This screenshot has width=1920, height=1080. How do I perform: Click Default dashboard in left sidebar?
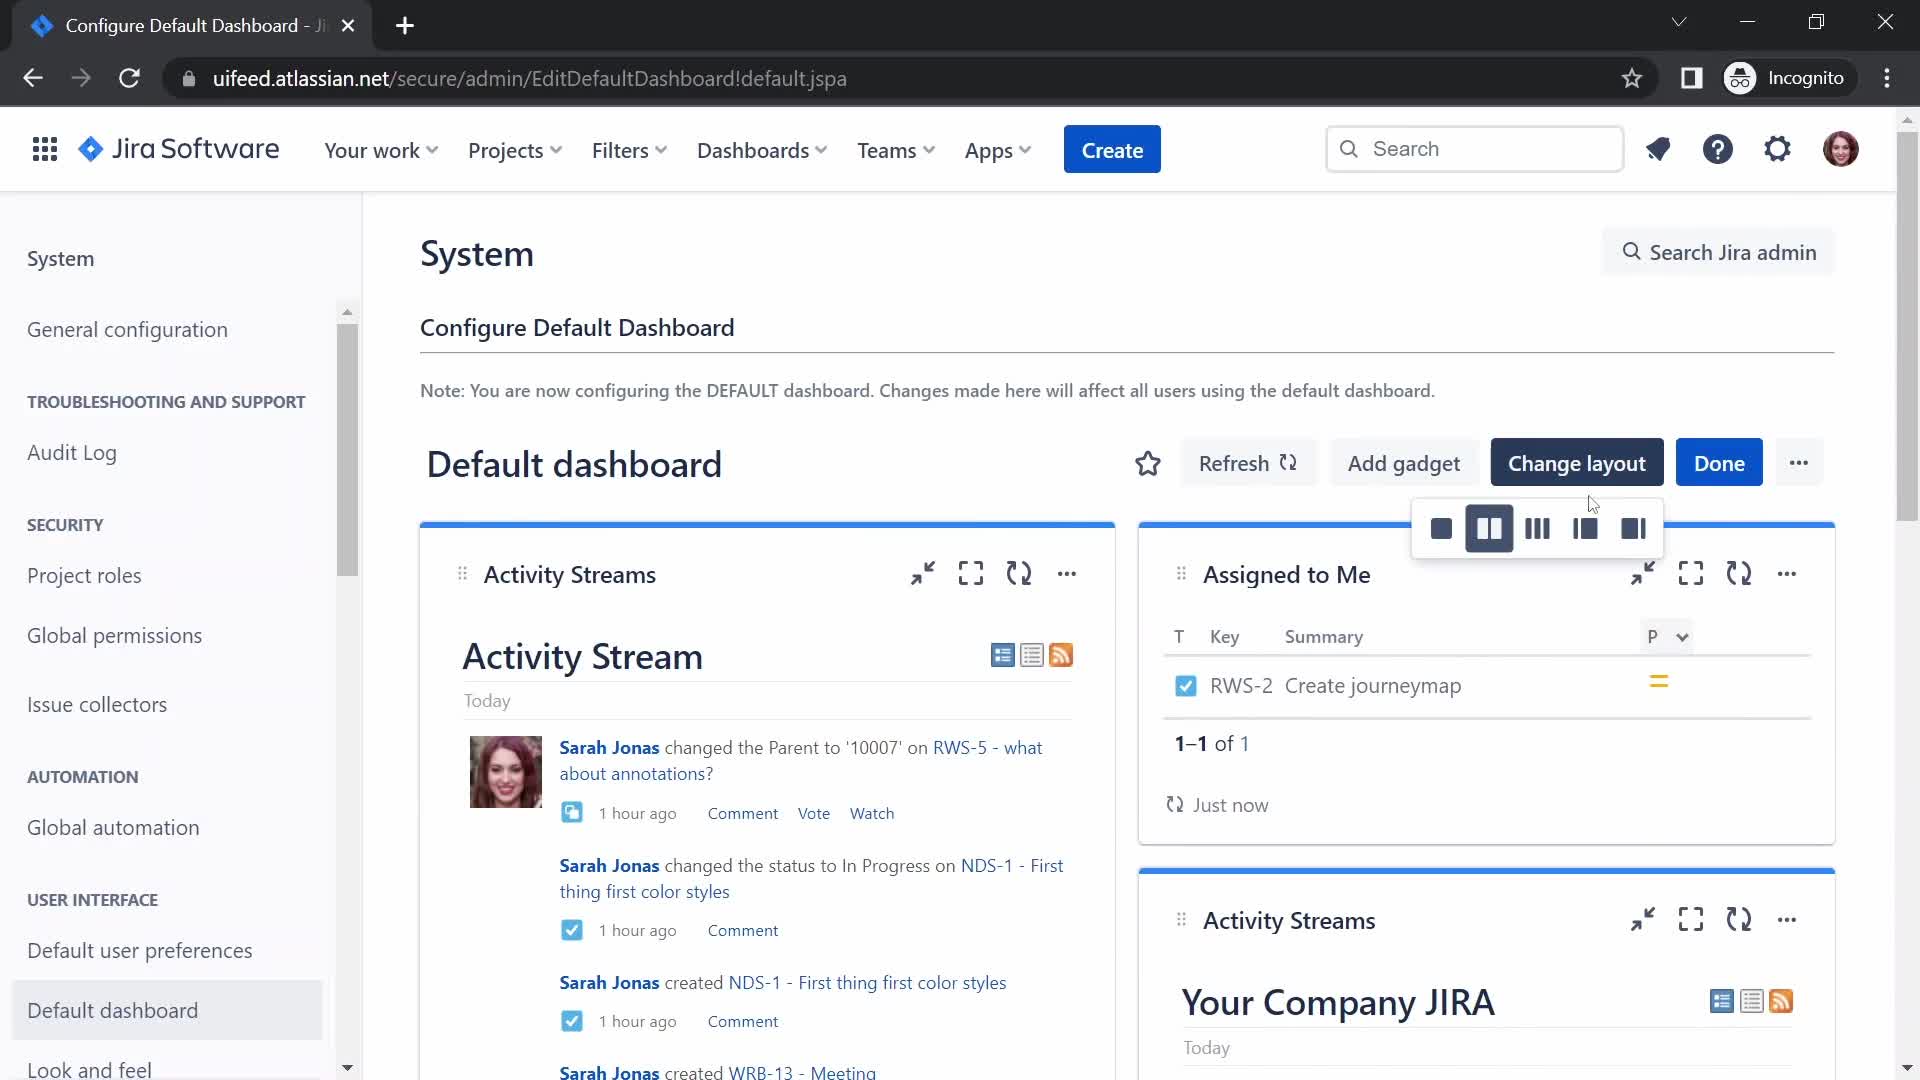point(111,1011)
